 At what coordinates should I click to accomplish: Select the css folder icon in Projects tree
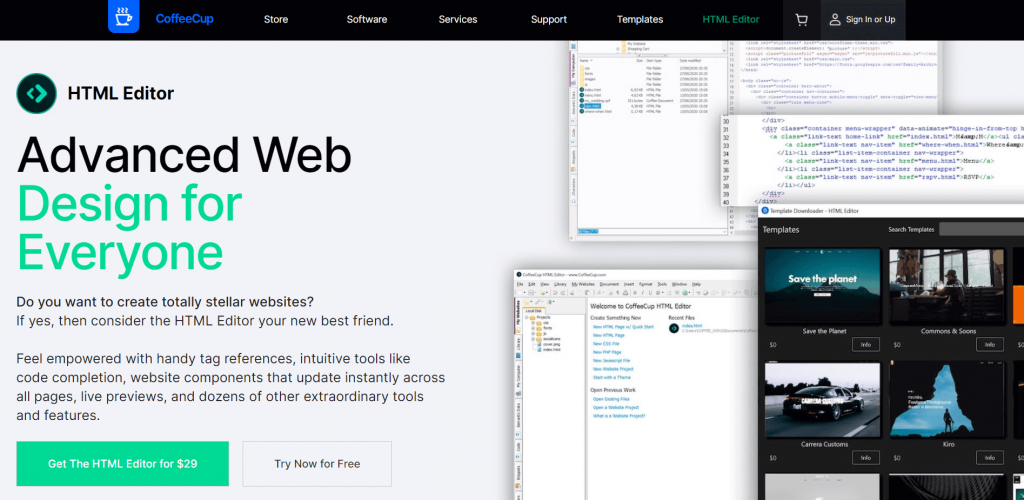click(x=539, y=323)
